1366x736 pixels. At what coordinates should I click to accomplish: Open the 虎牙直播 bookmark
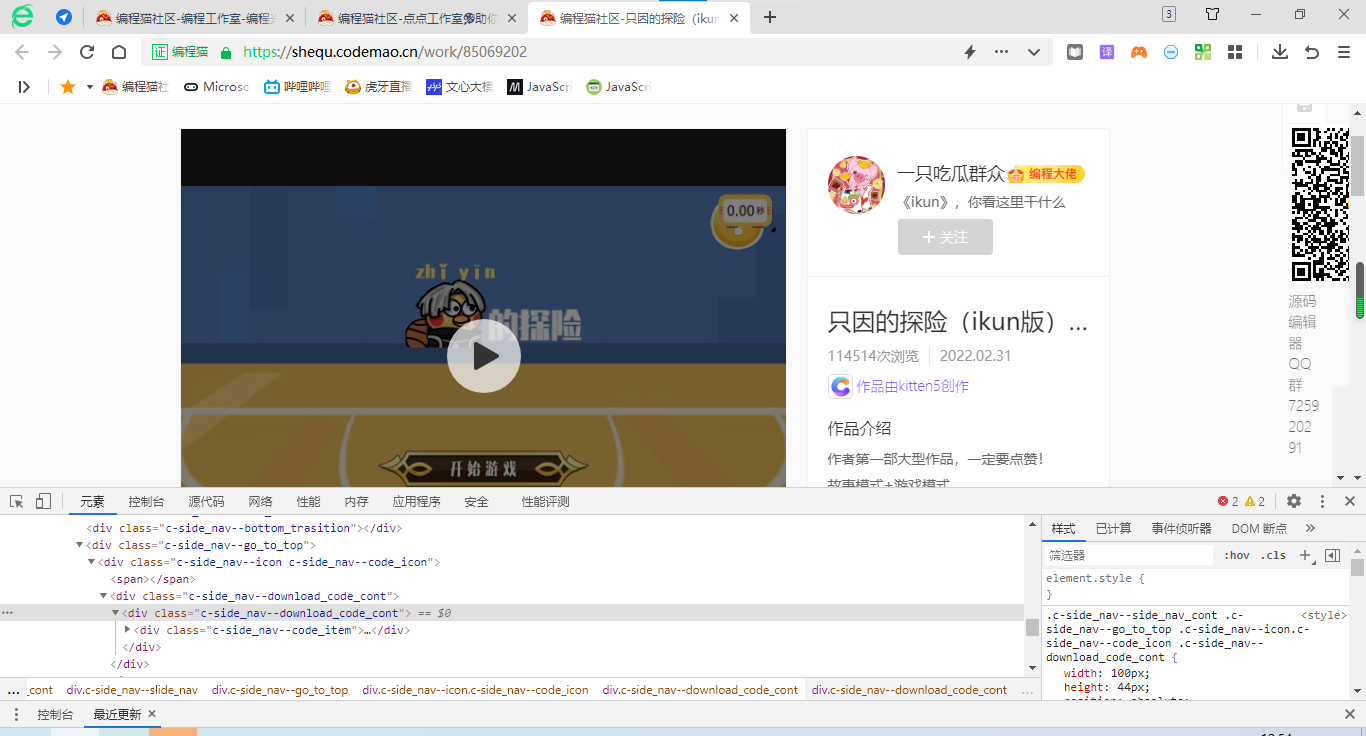(x=378, y=87)
